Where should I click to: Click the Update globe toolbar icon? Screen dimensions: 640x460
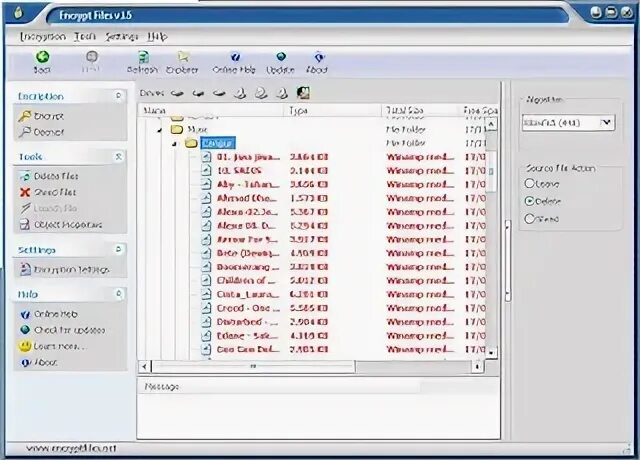tap(281, 57)
